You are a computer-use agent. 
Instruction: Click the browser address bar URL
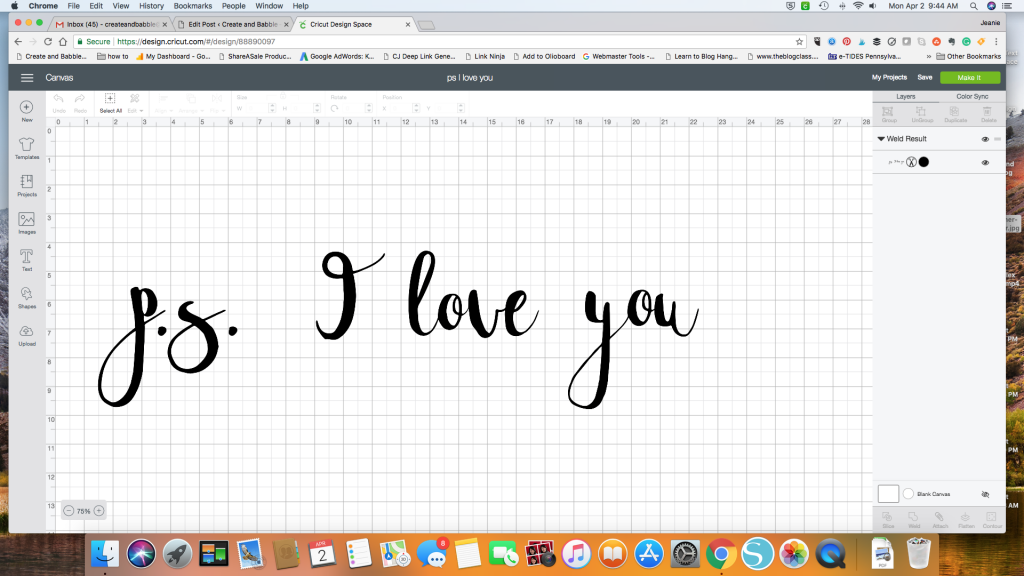(196, 41)
